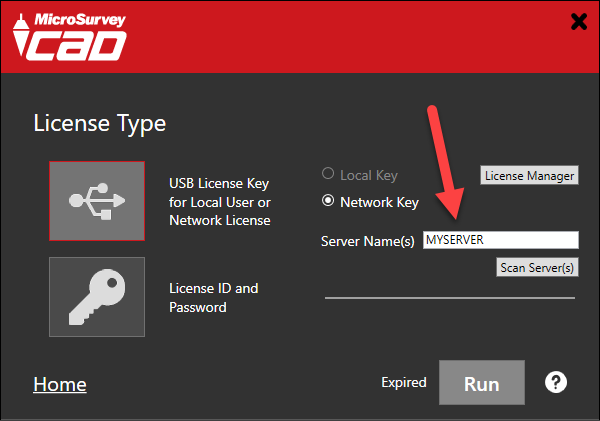The height and width of the screenshot is (421, 600).
Task: Click the 'License ID and Password' label
Action: pos(214,298)
